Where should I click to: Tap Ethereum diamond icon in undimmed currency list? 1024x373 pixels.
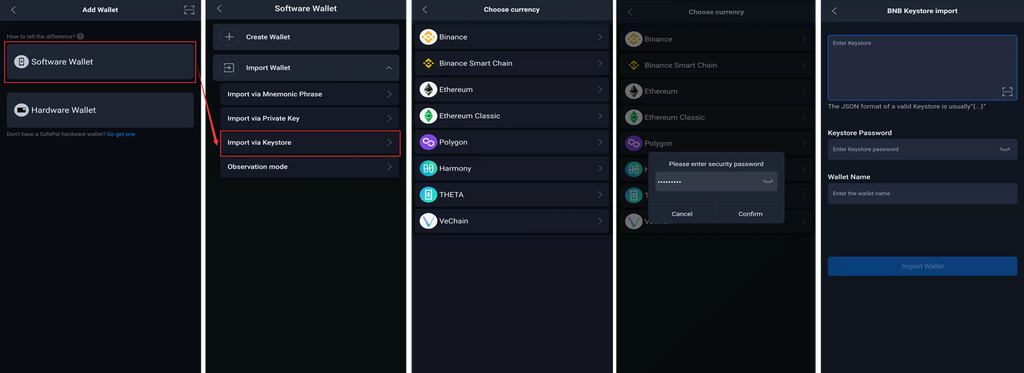(x=428, y=89)
